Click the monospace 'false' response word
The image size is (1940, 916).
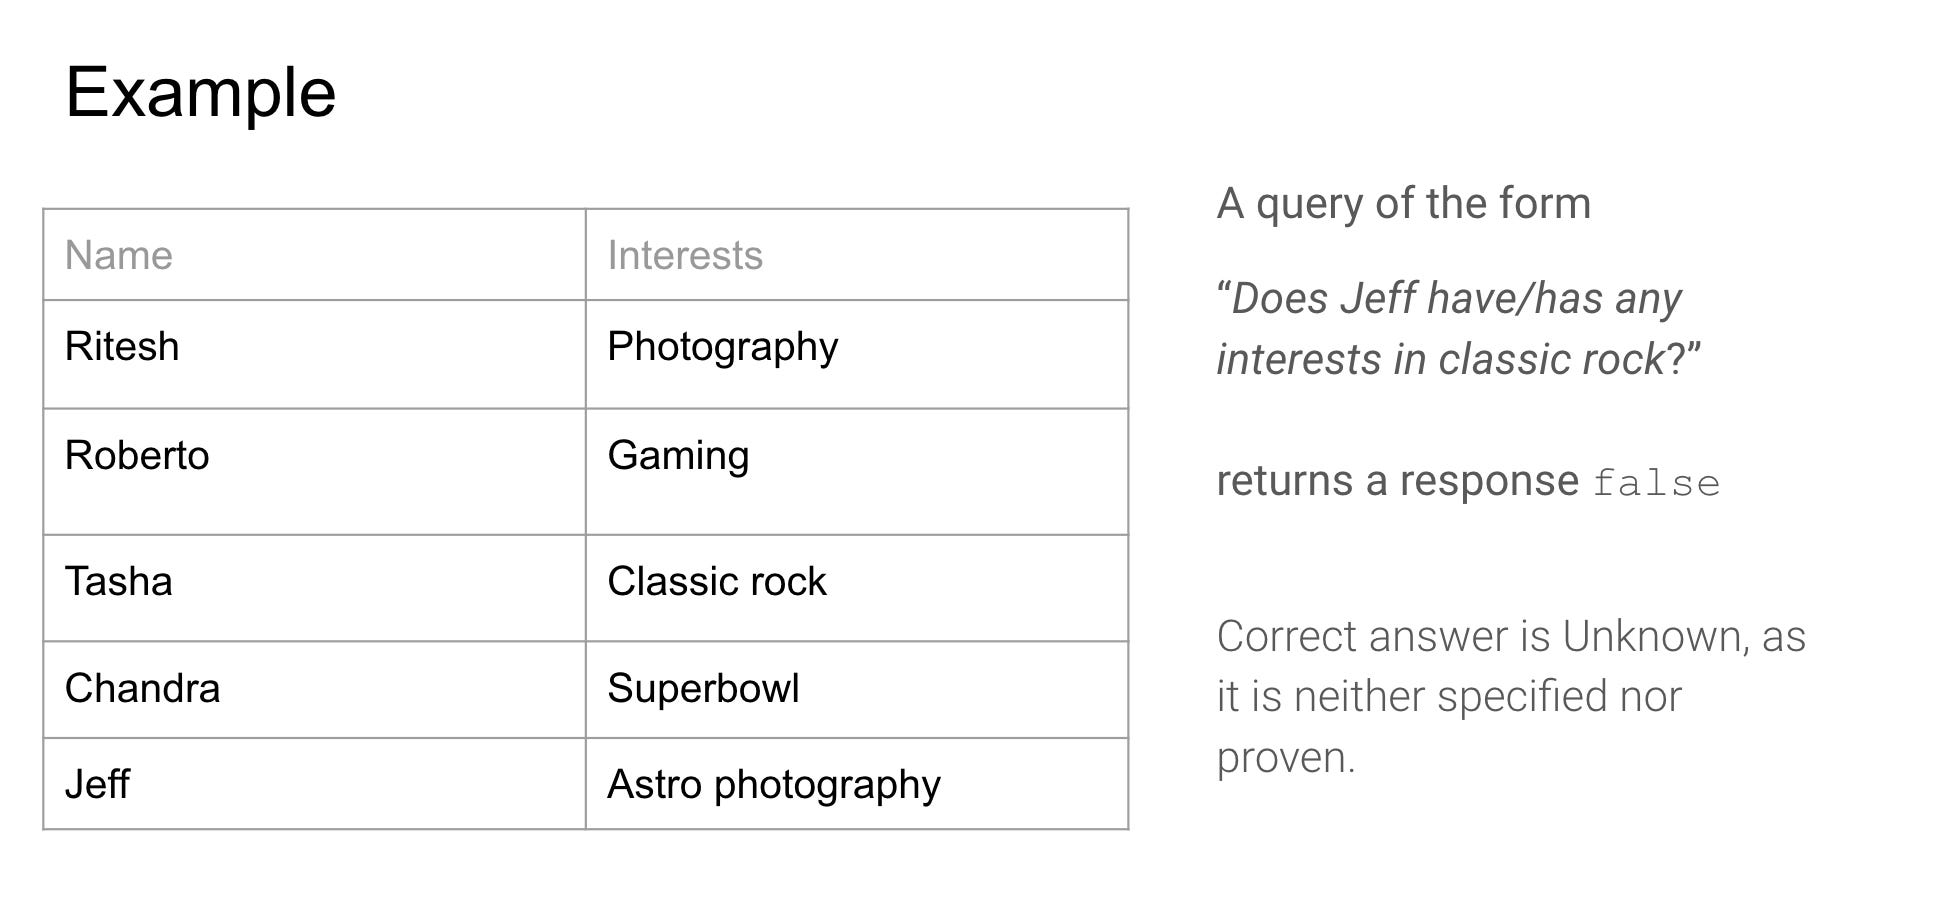(x=1656, y=484)
